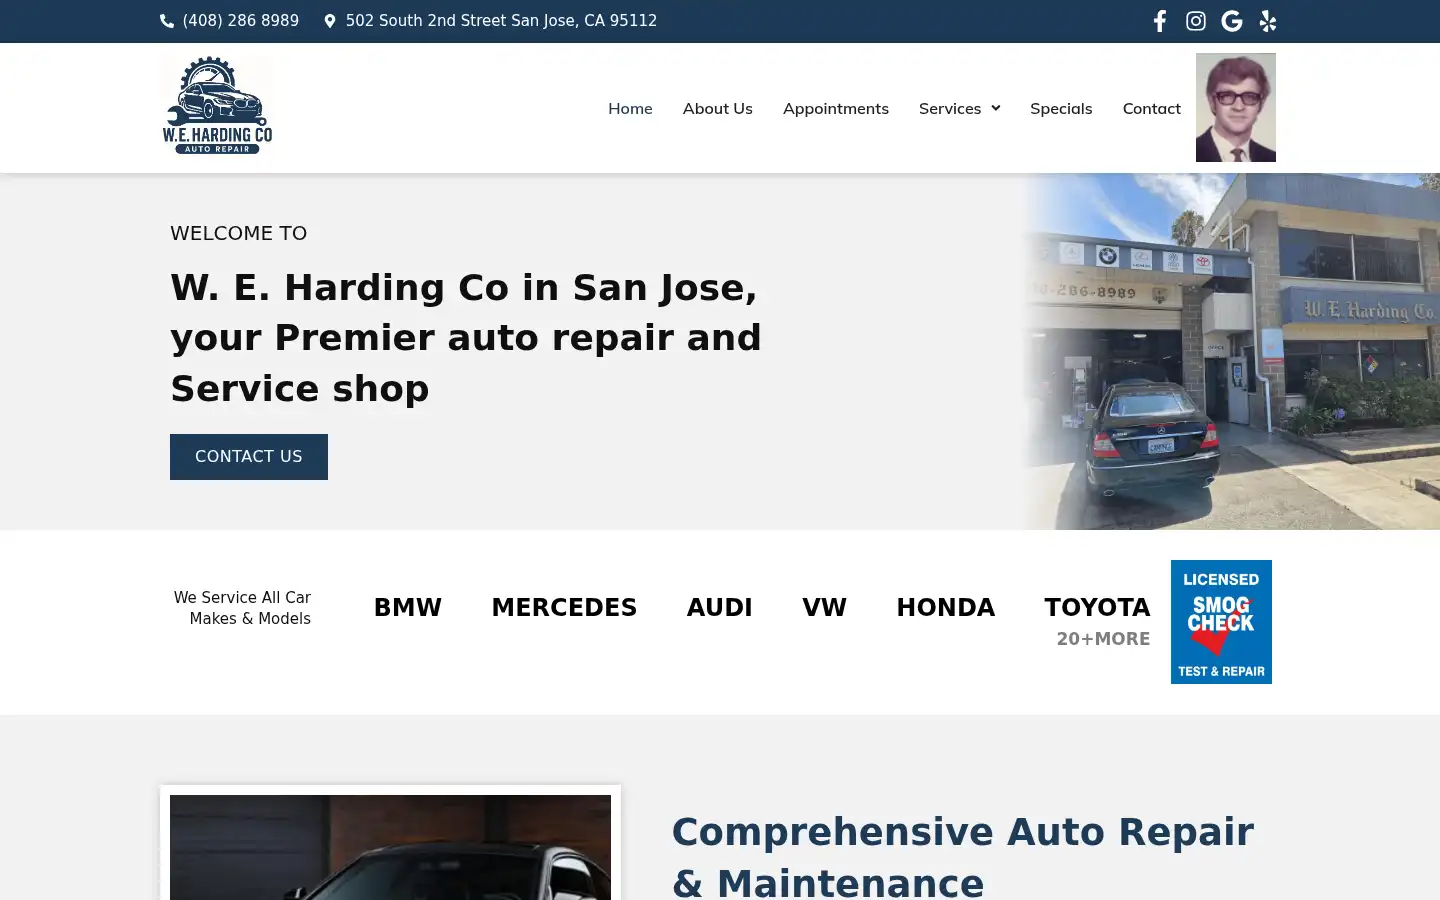Image resolution: width=1440 pixels, height=900 pixels.
Task: Click the portrait photo in header
Action: pos(1236,108)
